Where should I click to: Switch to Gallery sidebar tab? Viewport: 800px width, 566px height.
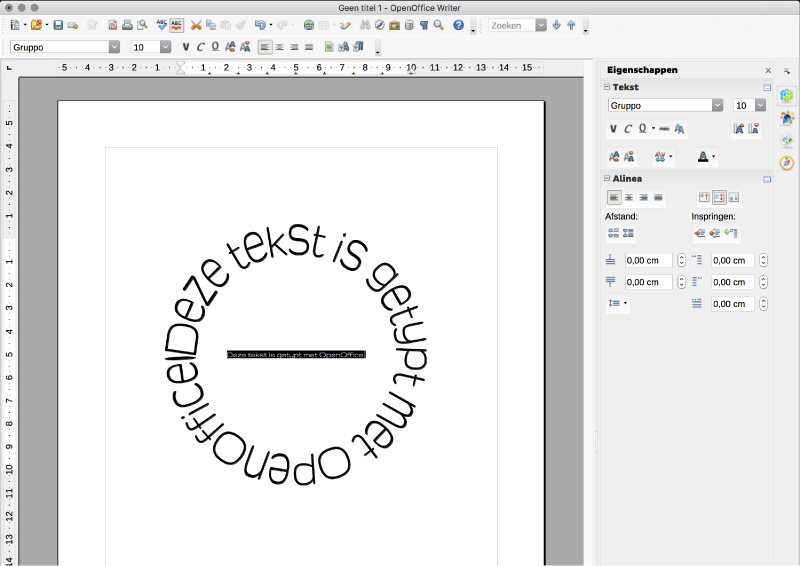click(x=787, y=140)
